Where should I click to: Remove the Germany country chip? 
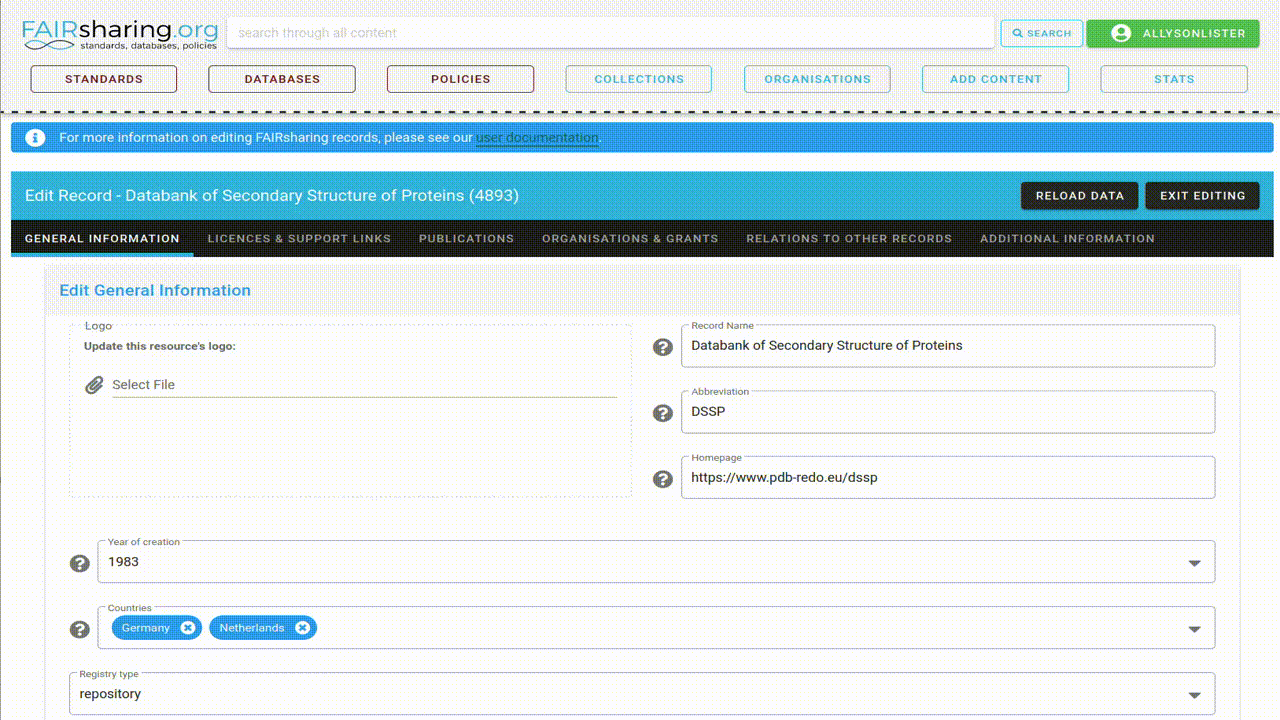[187, 628]
